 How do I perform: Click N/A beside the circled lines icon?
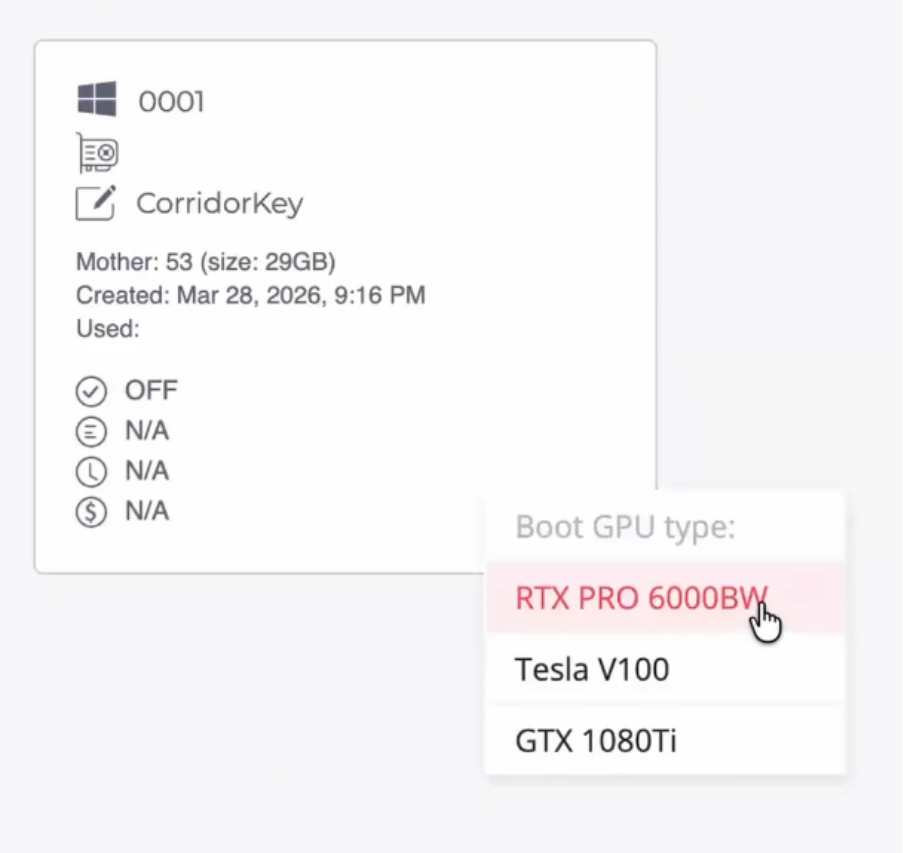pyautogui.click(x=147, y=431)
